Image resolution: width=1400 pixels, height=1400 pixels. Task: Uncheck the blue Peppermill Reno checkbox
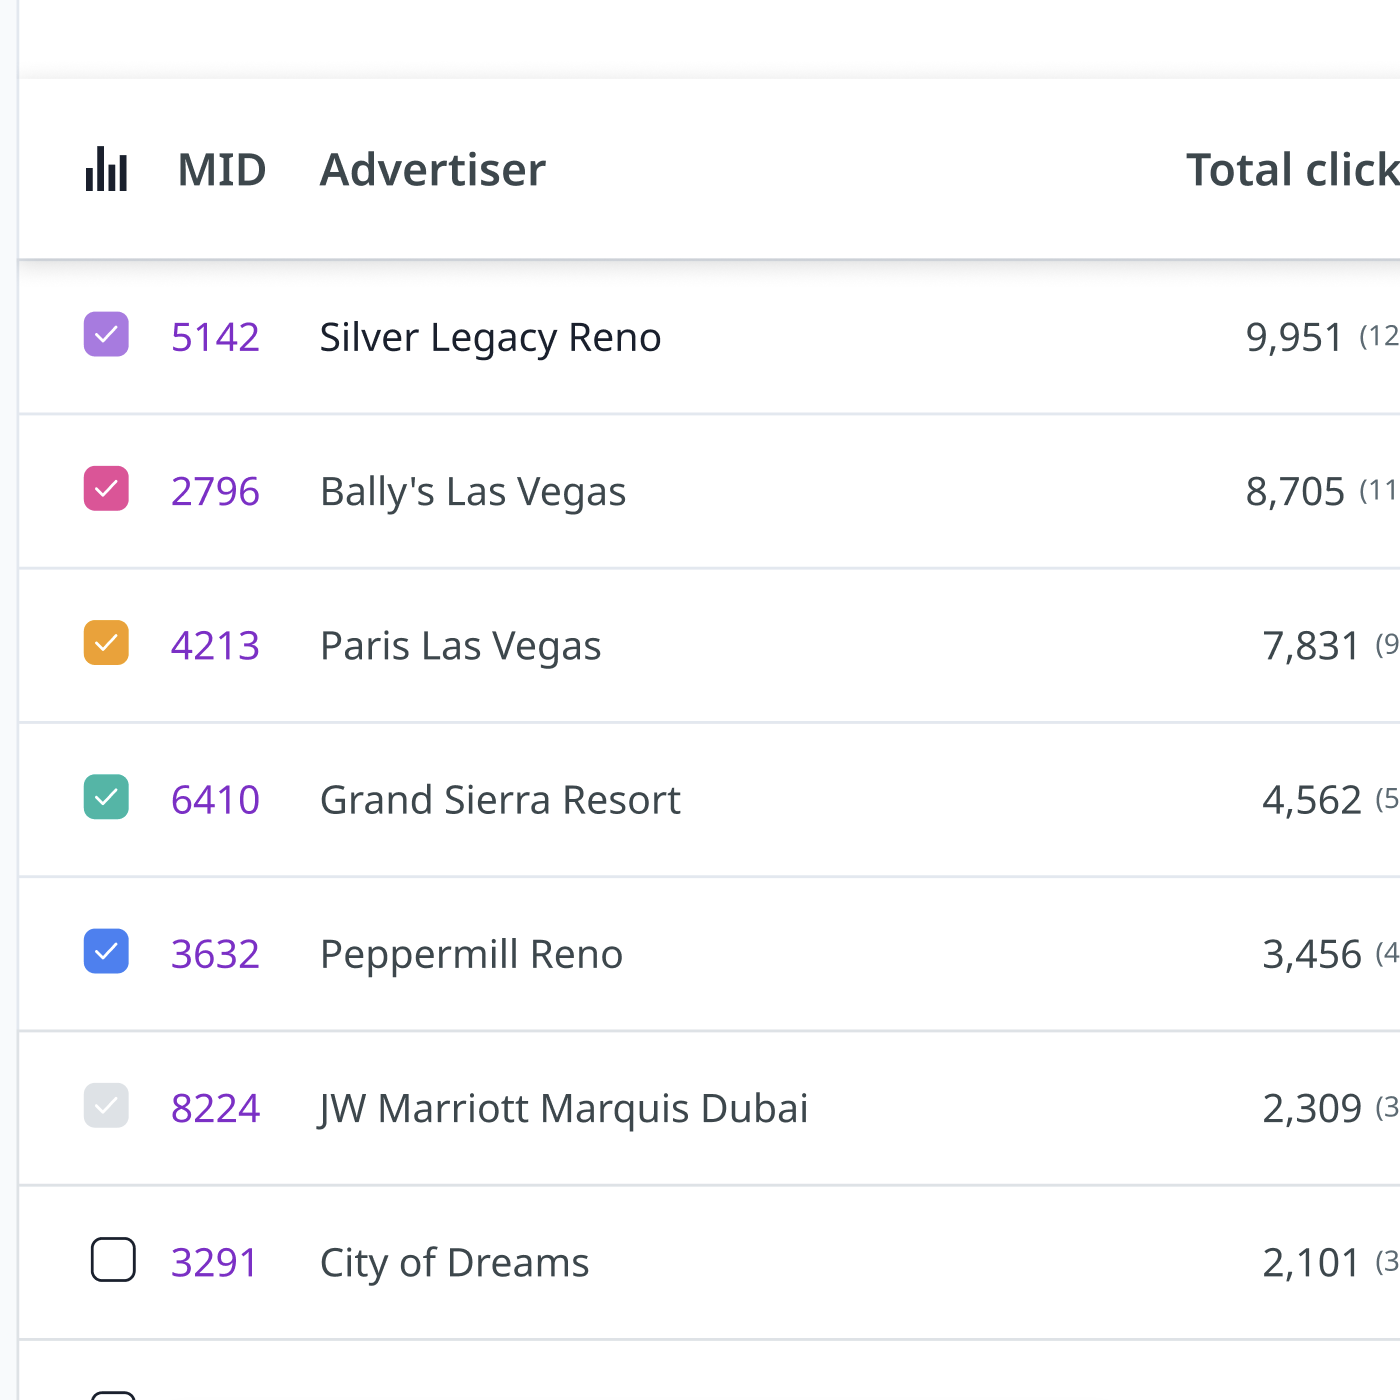(x=106, y=951)
